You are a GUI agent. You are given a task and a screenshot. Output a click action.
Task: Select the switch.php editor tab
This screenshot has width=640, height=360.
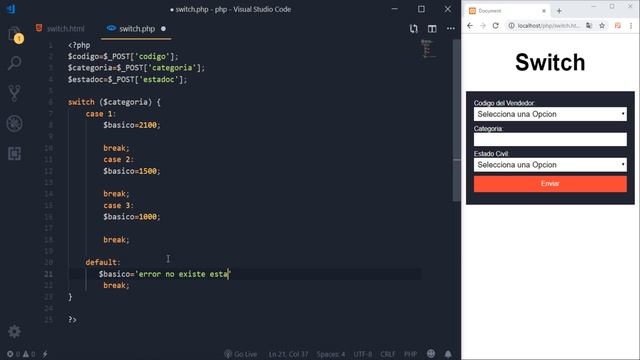click(x=136, y=29)
